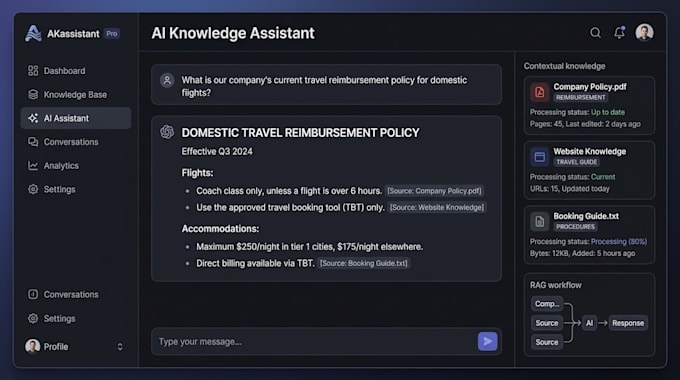Open Analytics from the sidebar
This screenshot has width=680, height=380.
click(x=75, y=166)
